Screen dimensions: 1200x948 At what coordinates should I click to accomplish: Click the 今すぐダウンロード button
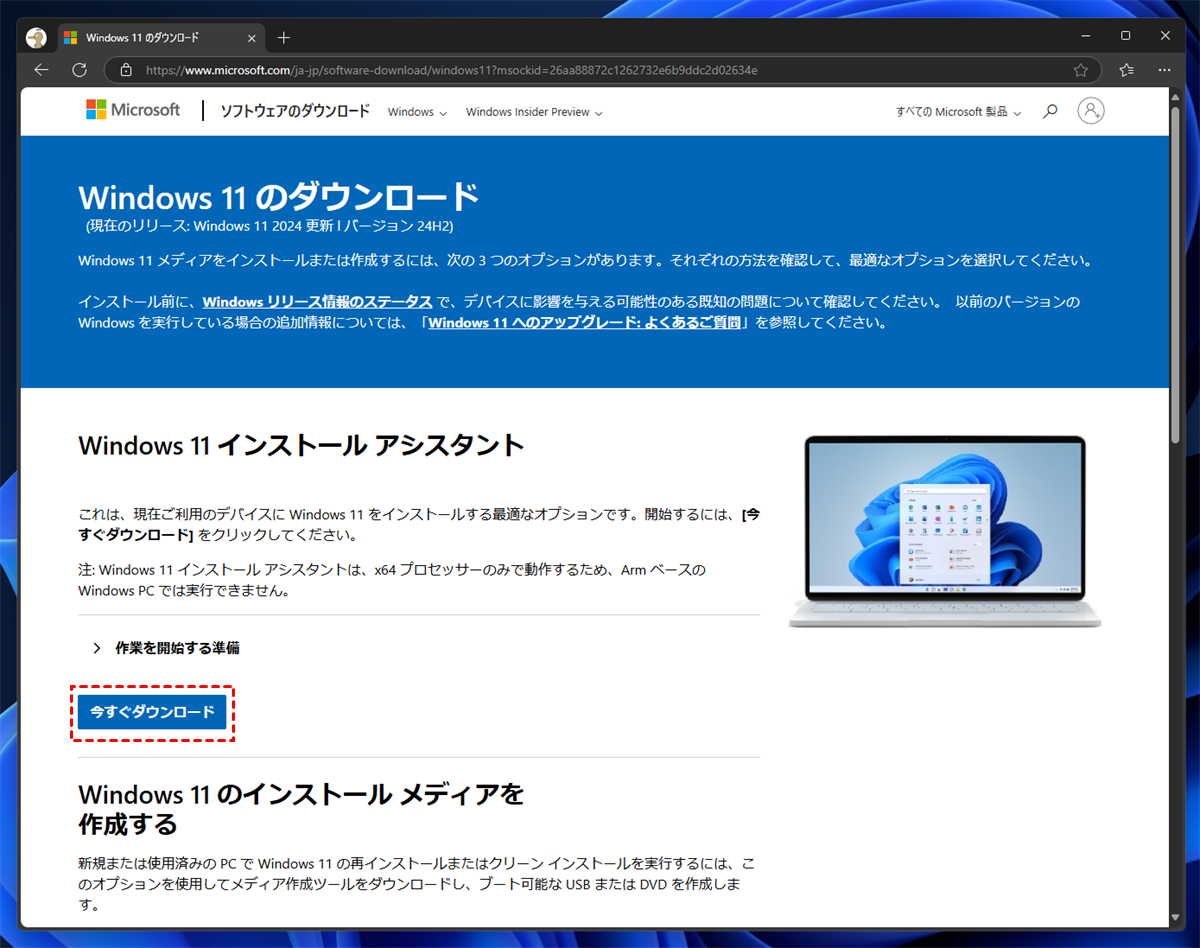click(x=152, y=712)
